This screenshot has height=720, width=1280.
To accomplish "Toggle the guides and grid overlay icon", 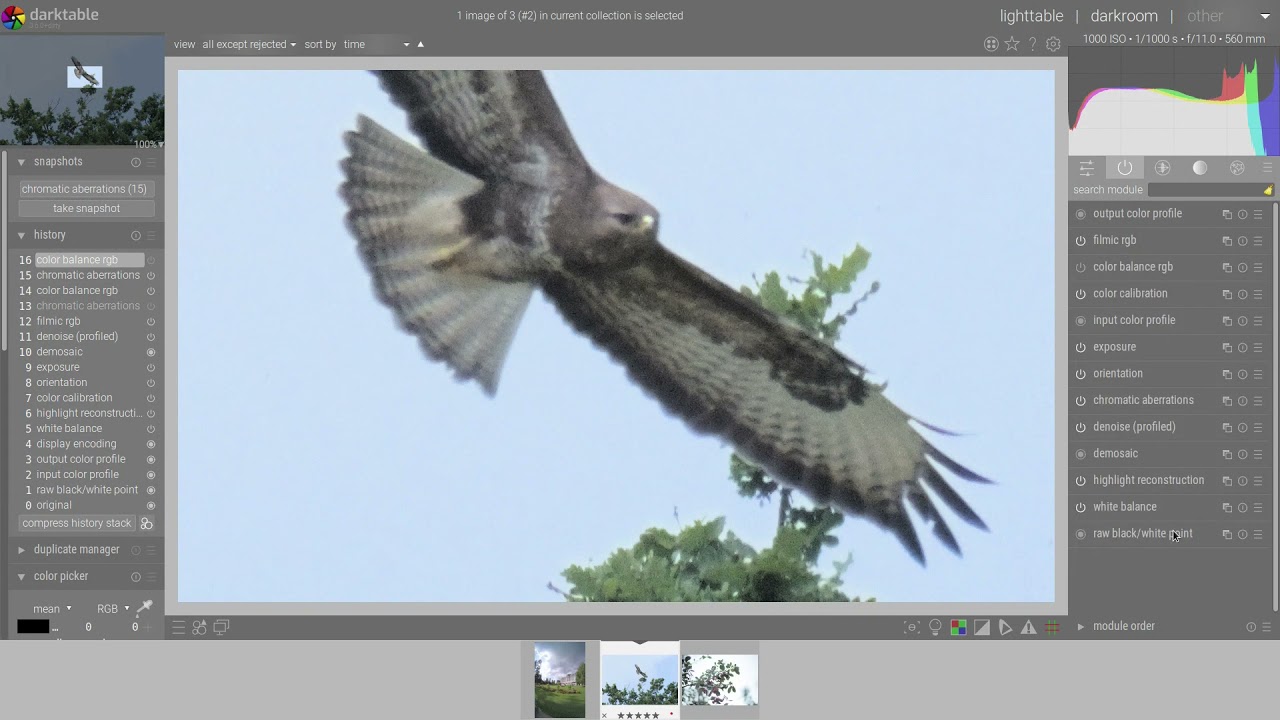I will tap(1052, 627).
